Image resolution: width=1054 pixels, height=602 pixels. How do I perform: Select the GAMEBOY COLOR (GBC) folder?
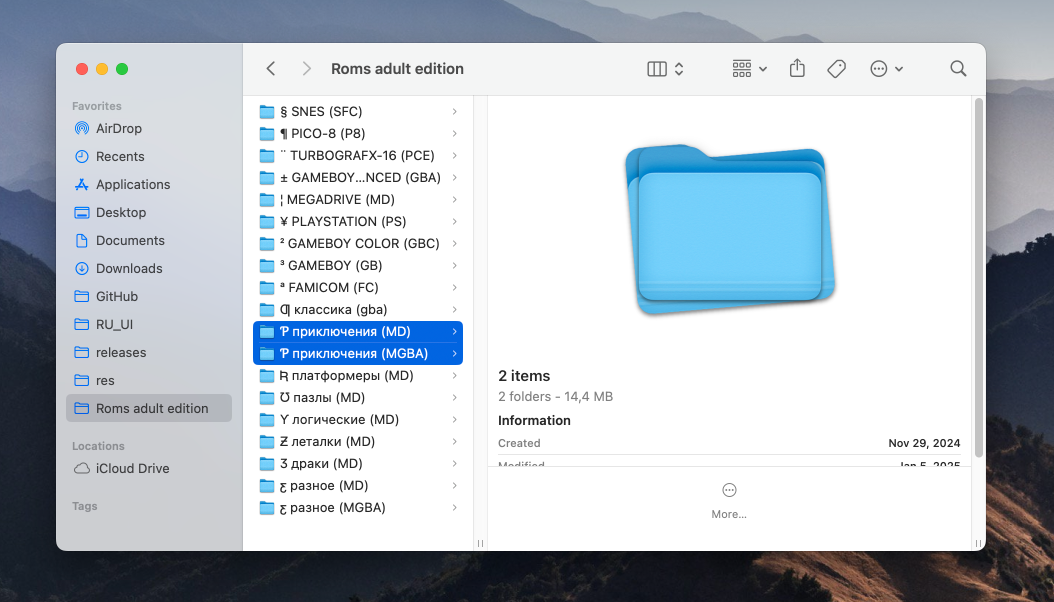coord(358,244)
